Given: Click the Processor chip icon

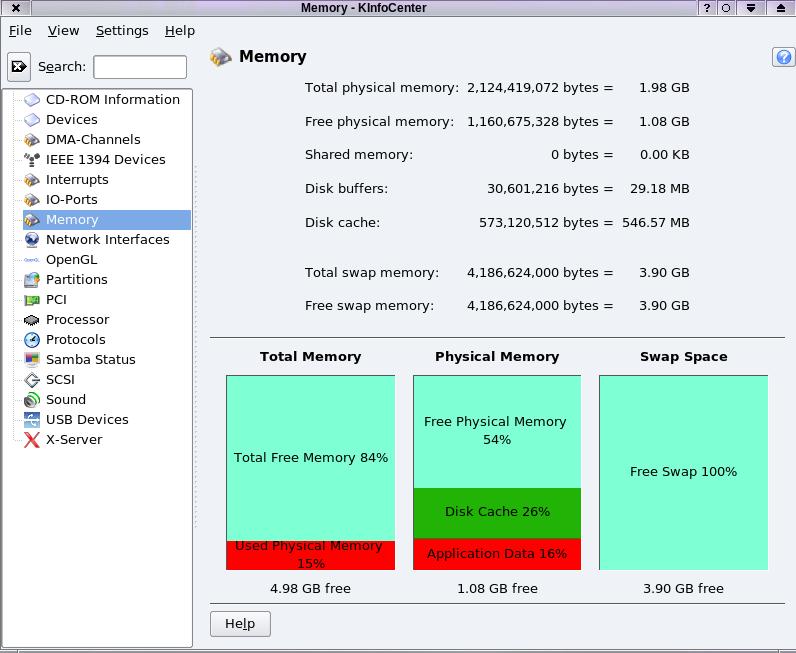Looking at the screenshot, I should pos(31,320).
